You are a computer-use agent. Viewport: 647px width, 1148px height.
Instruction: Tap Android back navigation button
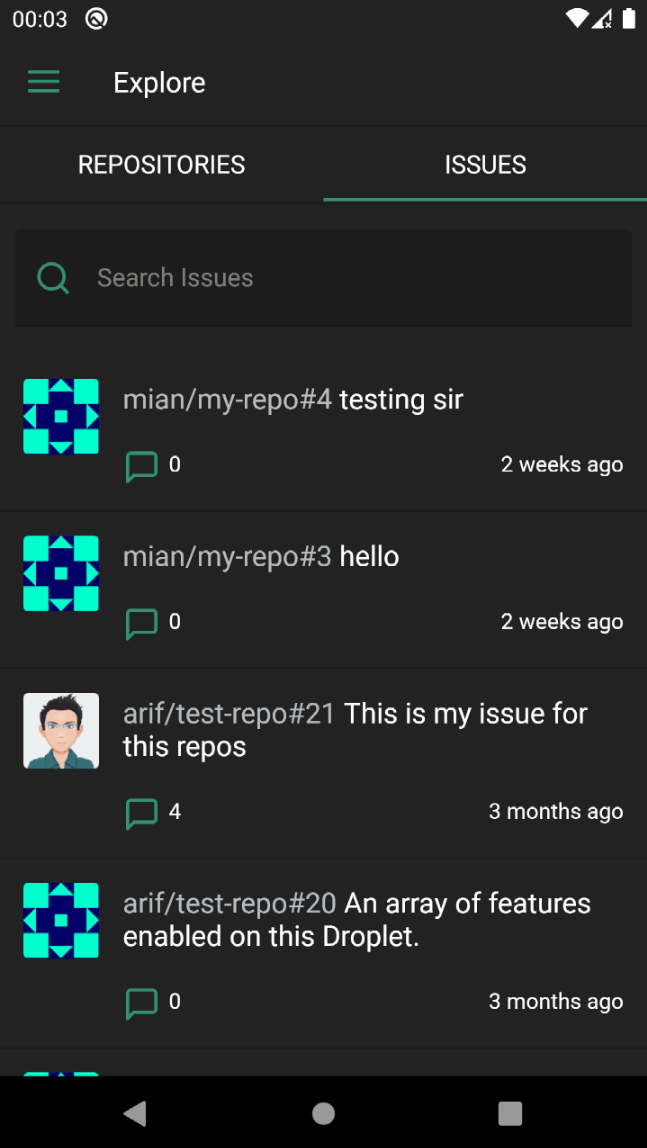pos(135,1113)
